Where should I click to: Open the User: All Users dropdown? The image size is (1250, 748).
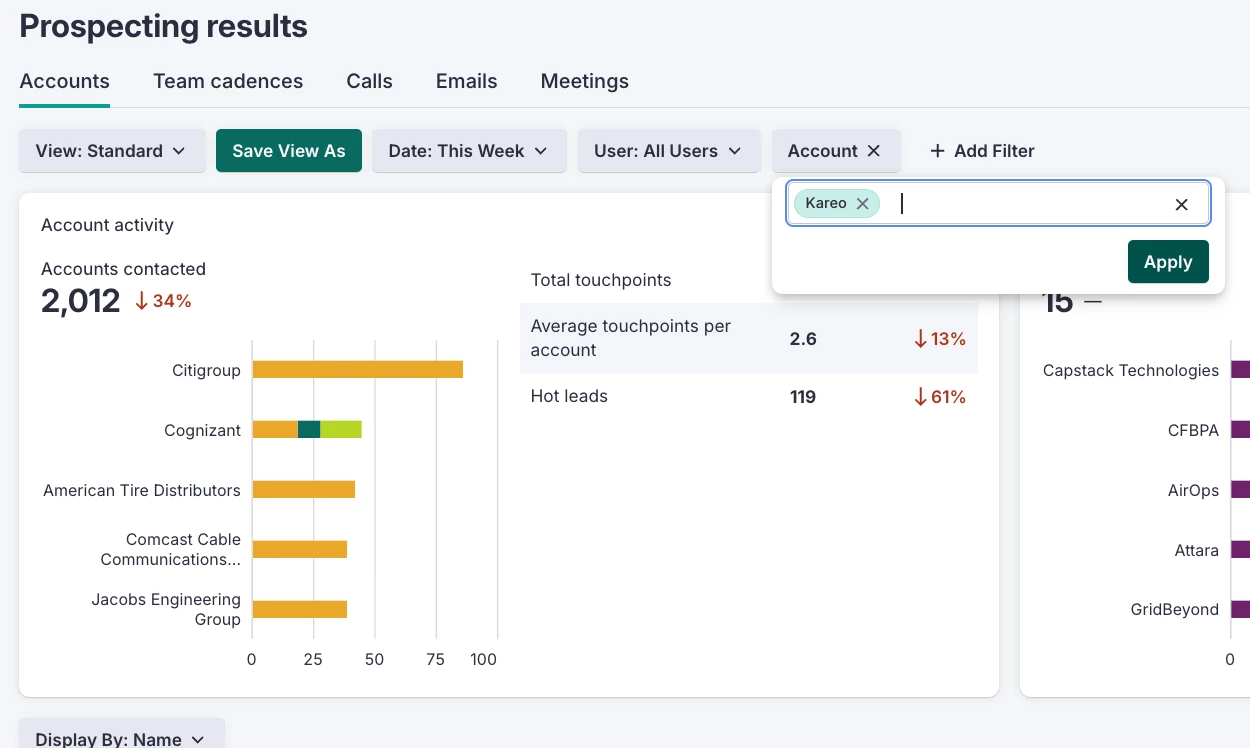coord(668,151)
